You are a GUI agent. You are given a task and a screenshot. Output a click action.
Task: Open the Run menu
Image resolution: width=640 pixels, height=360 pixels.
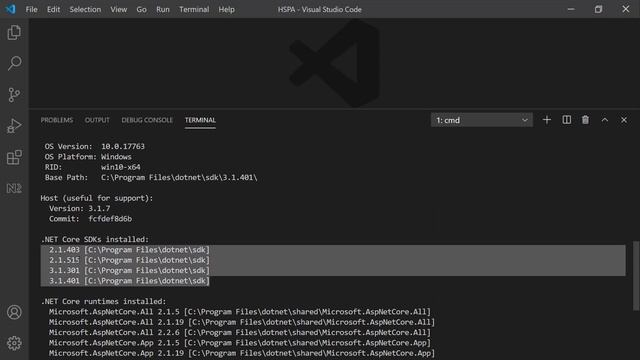point(162,9)
